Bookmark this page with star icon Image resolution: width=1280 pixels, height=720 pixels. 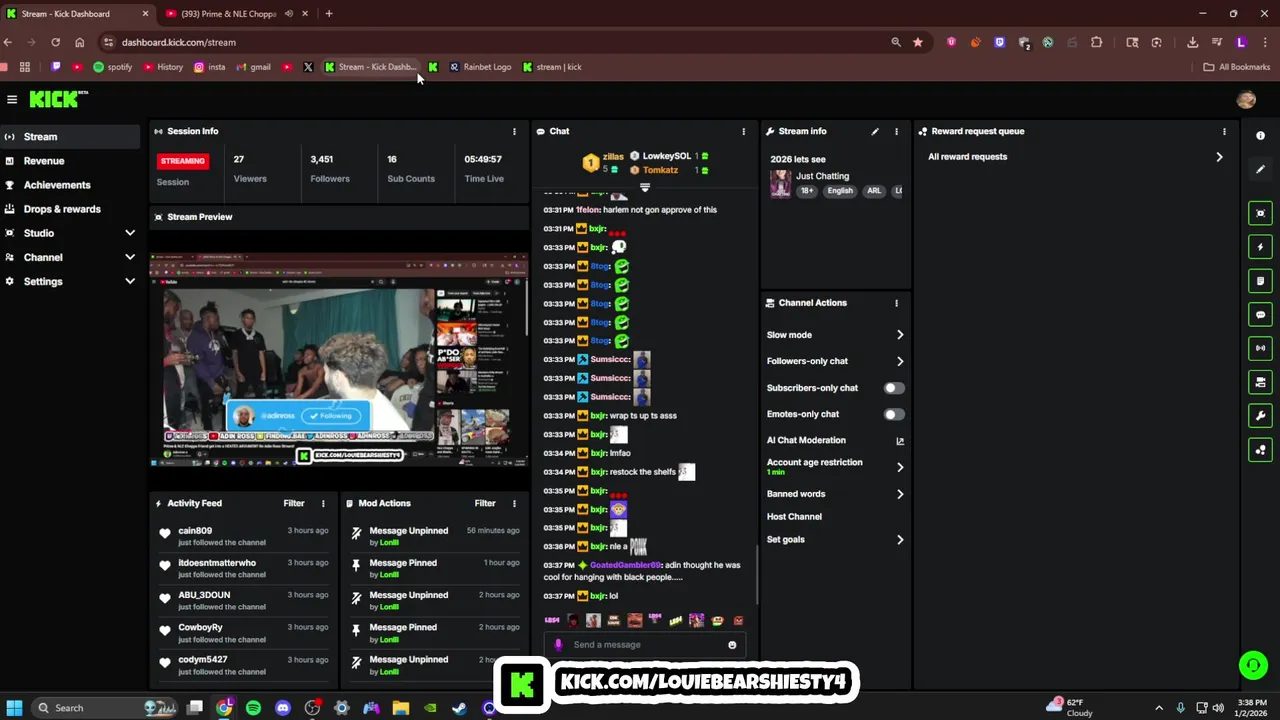click(x=918, y=42)
